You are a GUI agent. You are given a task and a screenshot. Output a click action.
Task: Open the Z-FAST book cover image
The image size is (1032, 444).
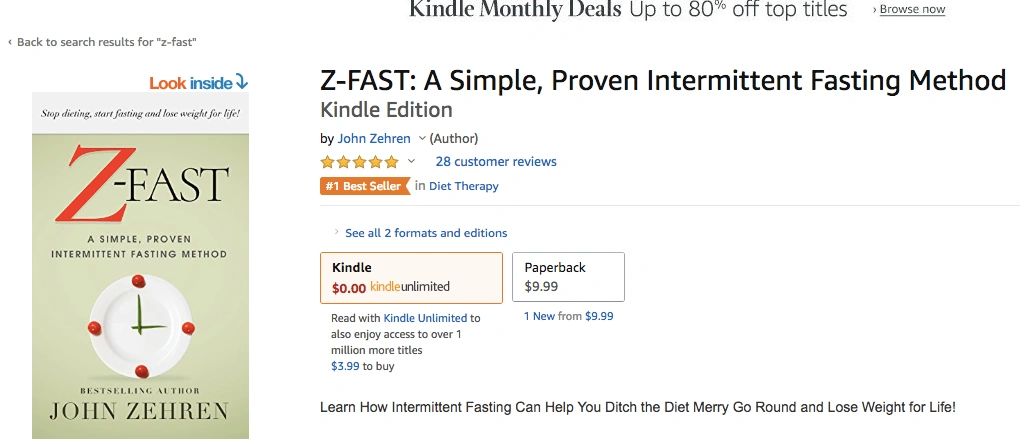click(x=140, y=265)
